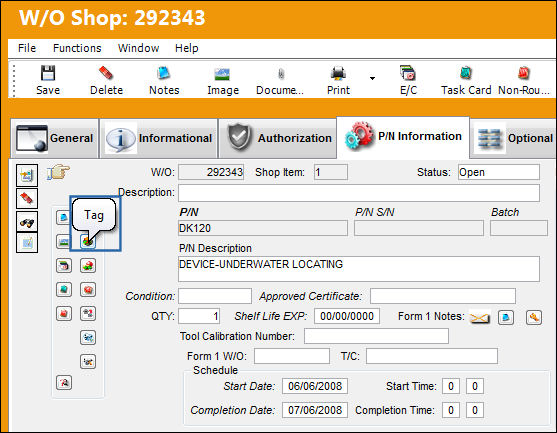The width and height of the screenshot is (557, 433).
Task: Click the landscape image button in the side panel
Action: 64,242
